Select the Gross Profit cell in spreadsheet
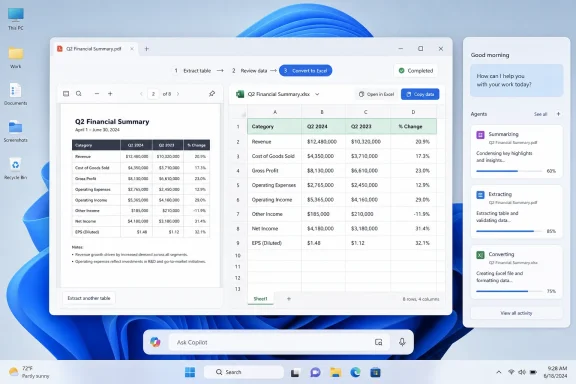The width and height of the screenshot is (576, 384). (274, 171)
